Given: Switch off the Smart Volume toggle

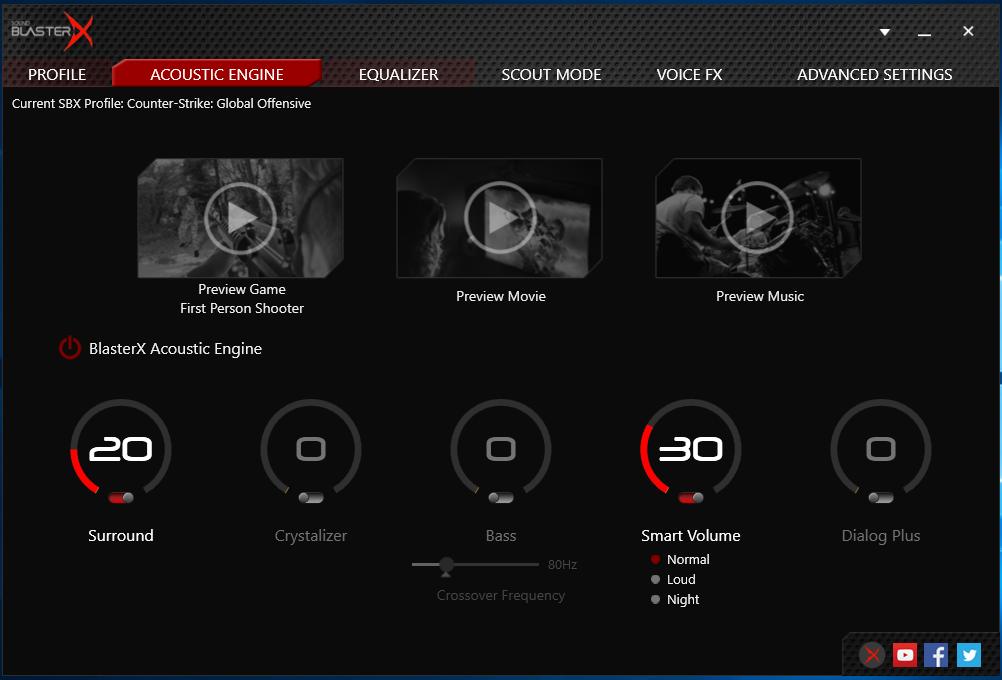Looking at the screenshot, I should (x=691, y=498).
